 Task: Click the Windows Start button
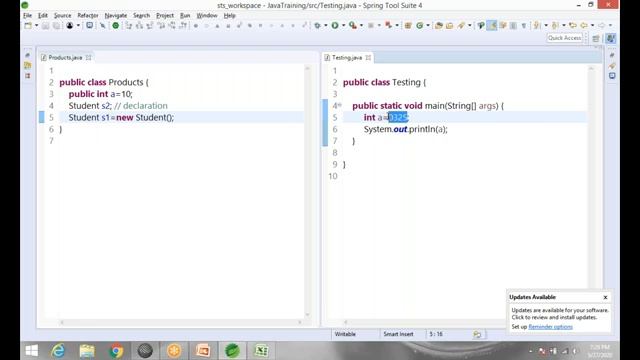point(31,351)
